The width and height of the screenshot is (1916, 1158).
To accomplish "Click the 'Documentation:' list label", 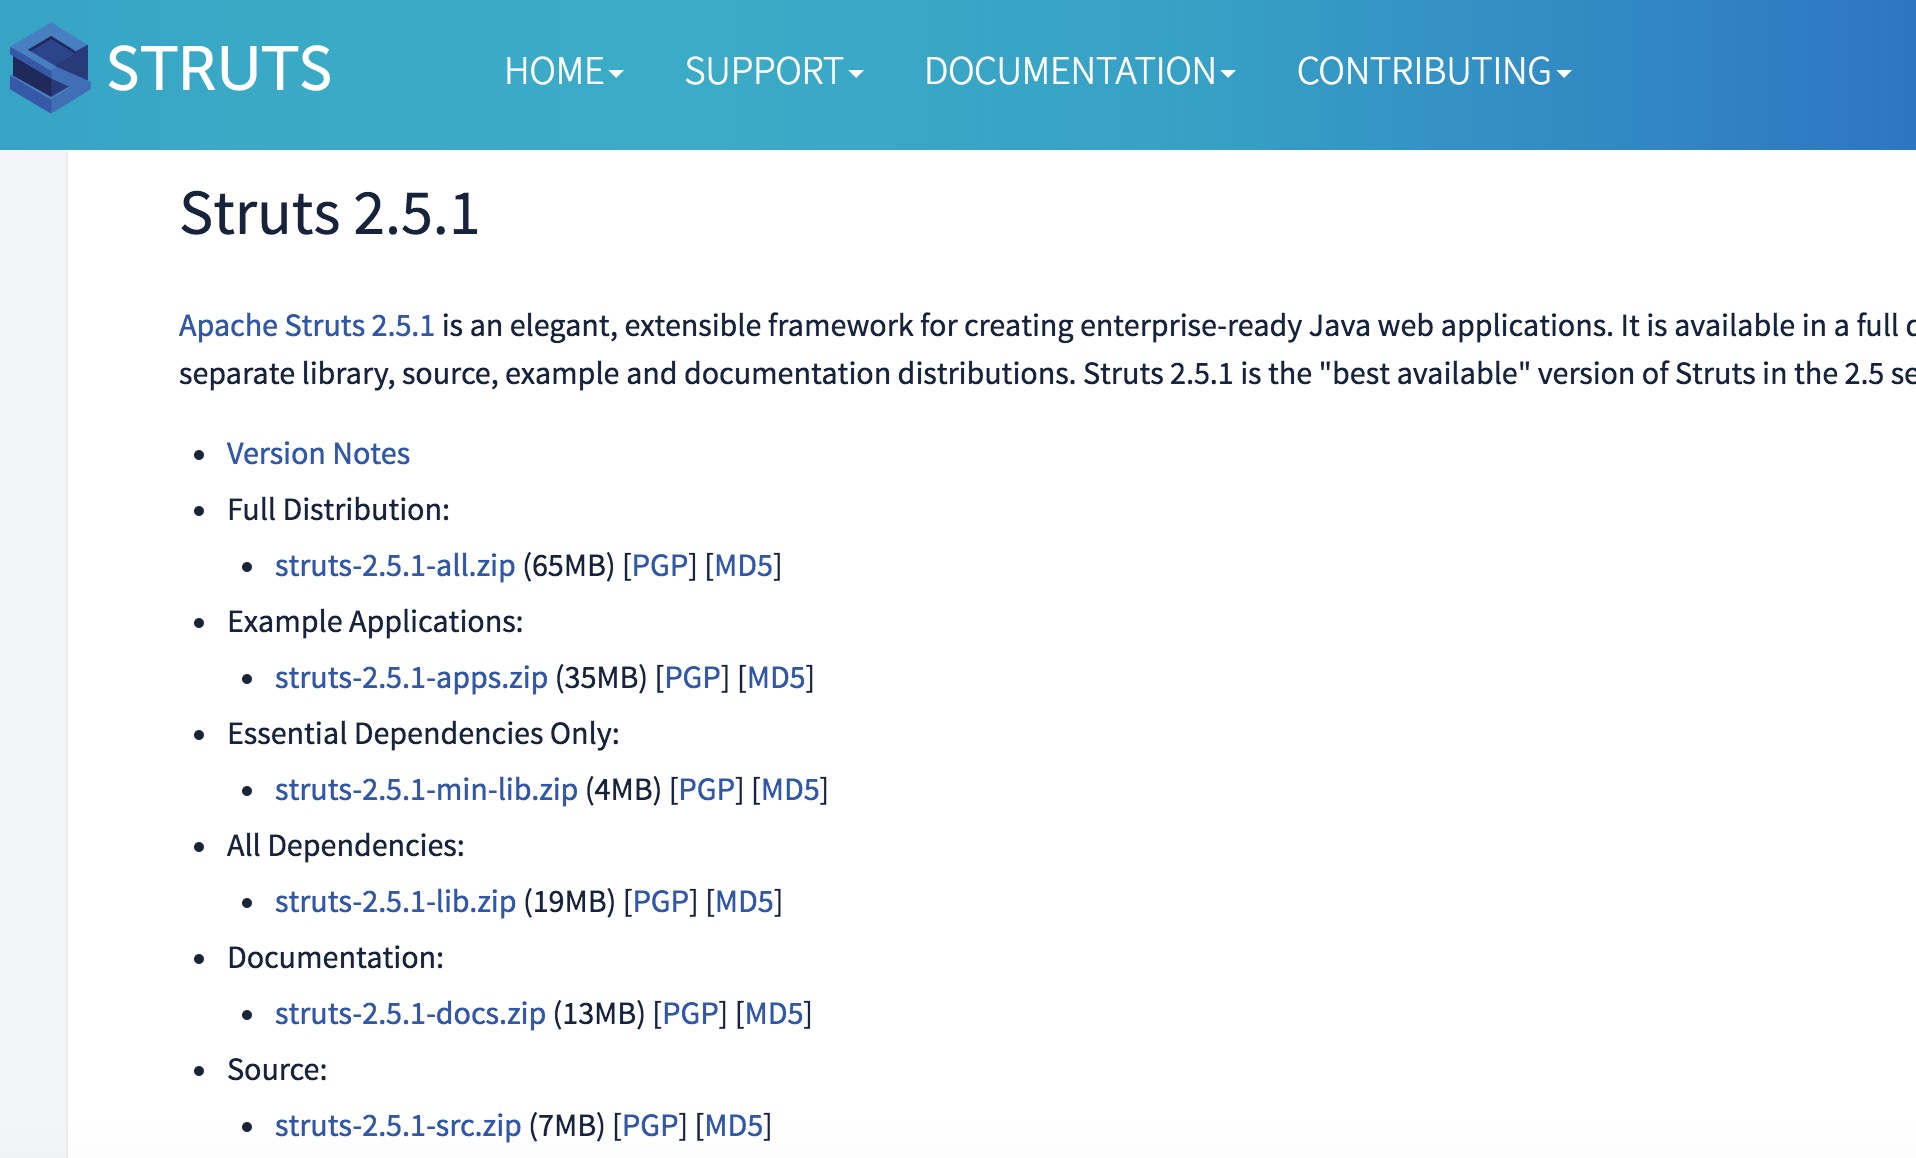I will 335,957.
